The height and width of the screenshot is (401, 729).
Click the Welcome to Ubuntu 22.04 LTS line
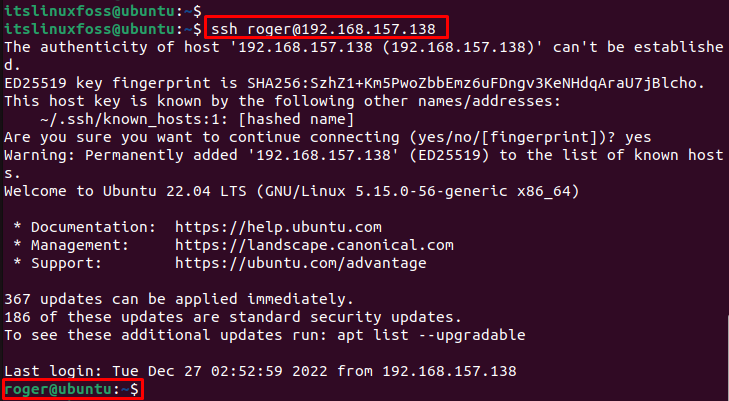pos(292,191)
